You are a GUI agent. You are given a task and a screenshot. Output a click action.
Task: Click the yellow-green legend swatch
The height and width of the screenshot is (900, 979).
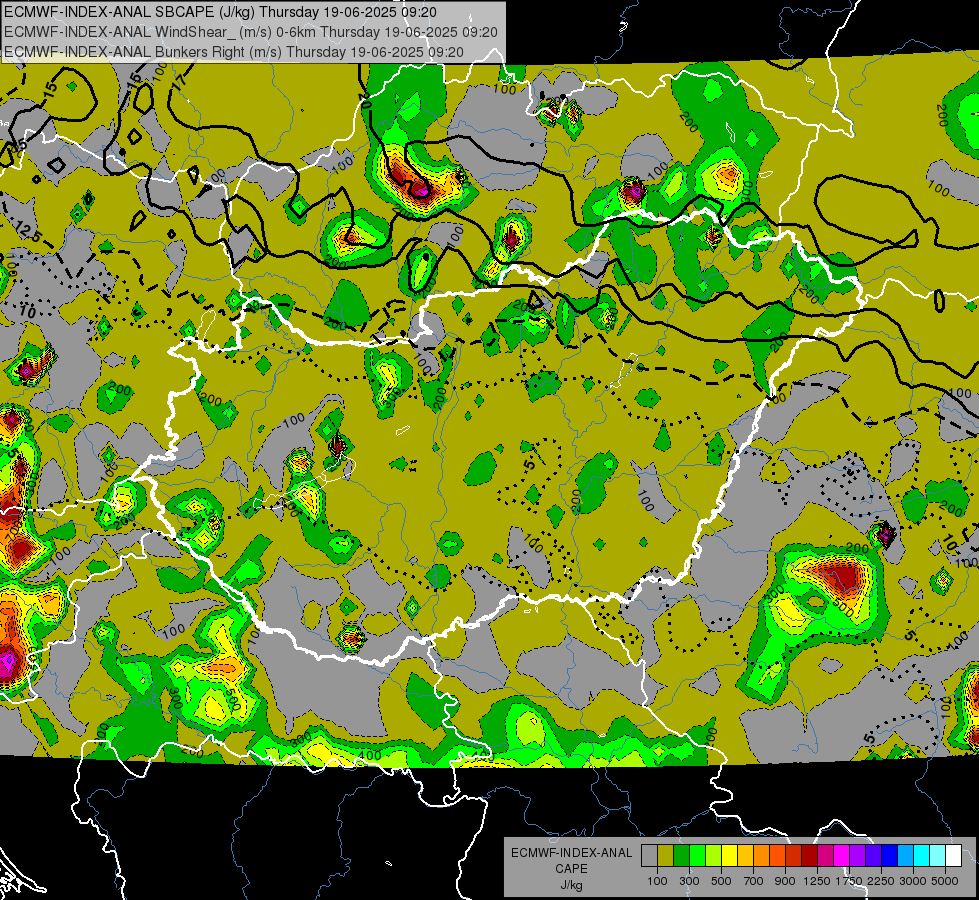(x=713, y=856)
